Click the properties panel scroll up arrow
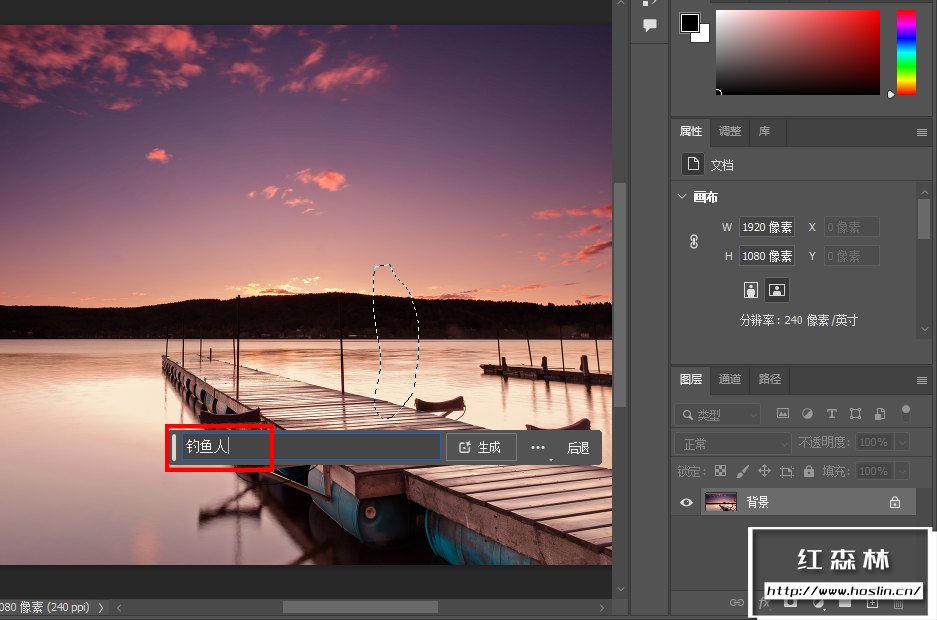 924,192
